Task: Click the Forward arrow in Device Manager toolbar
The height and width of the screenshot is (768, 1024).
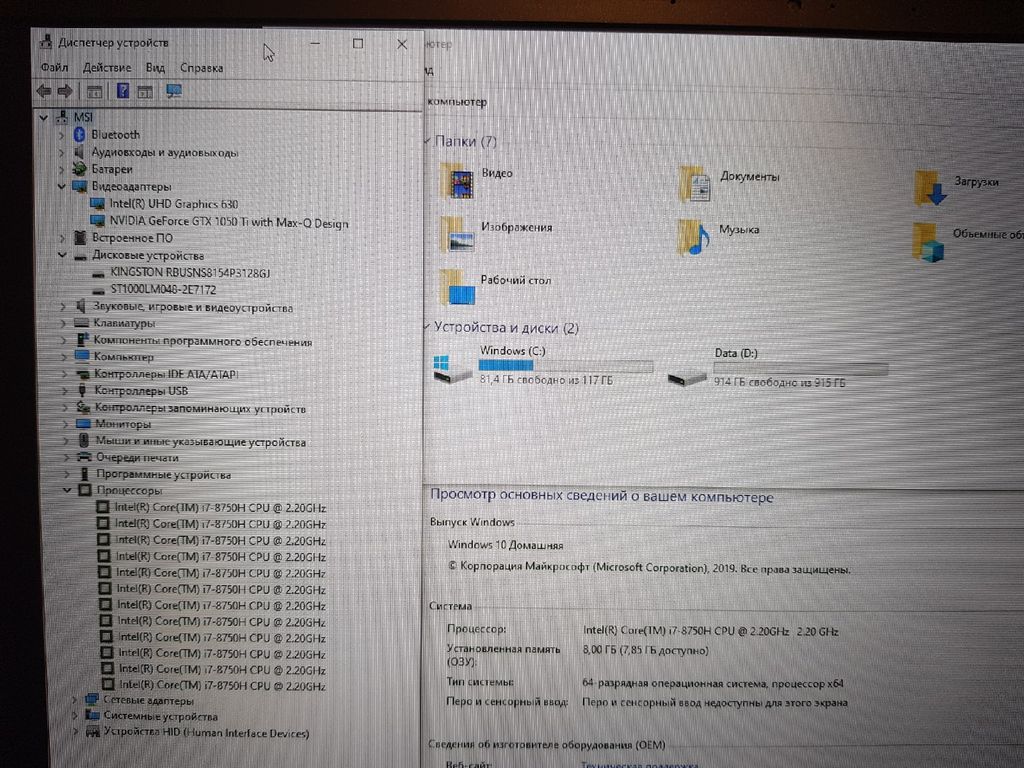Action: pyautogui.click(x=65, y=91)
